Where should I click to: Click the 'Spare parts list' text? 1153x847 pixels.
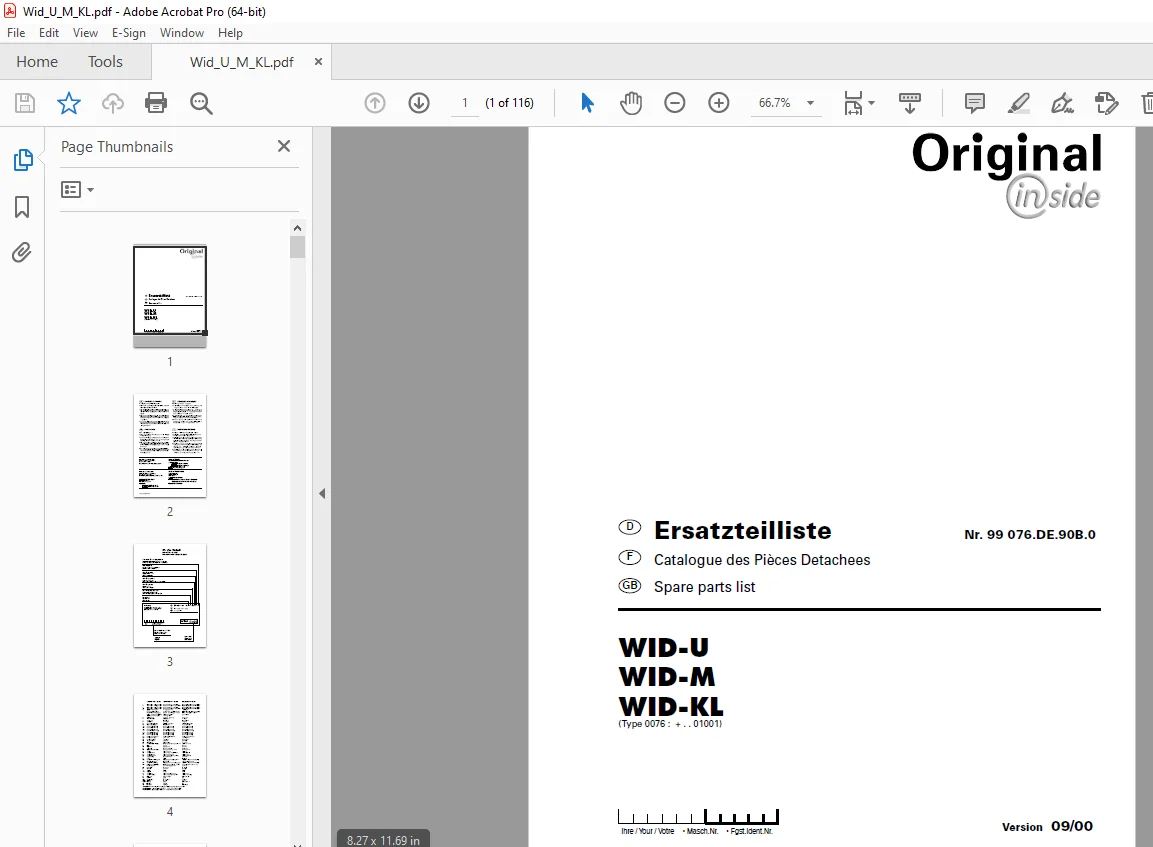pyautogui.click(x=704, y=587)
